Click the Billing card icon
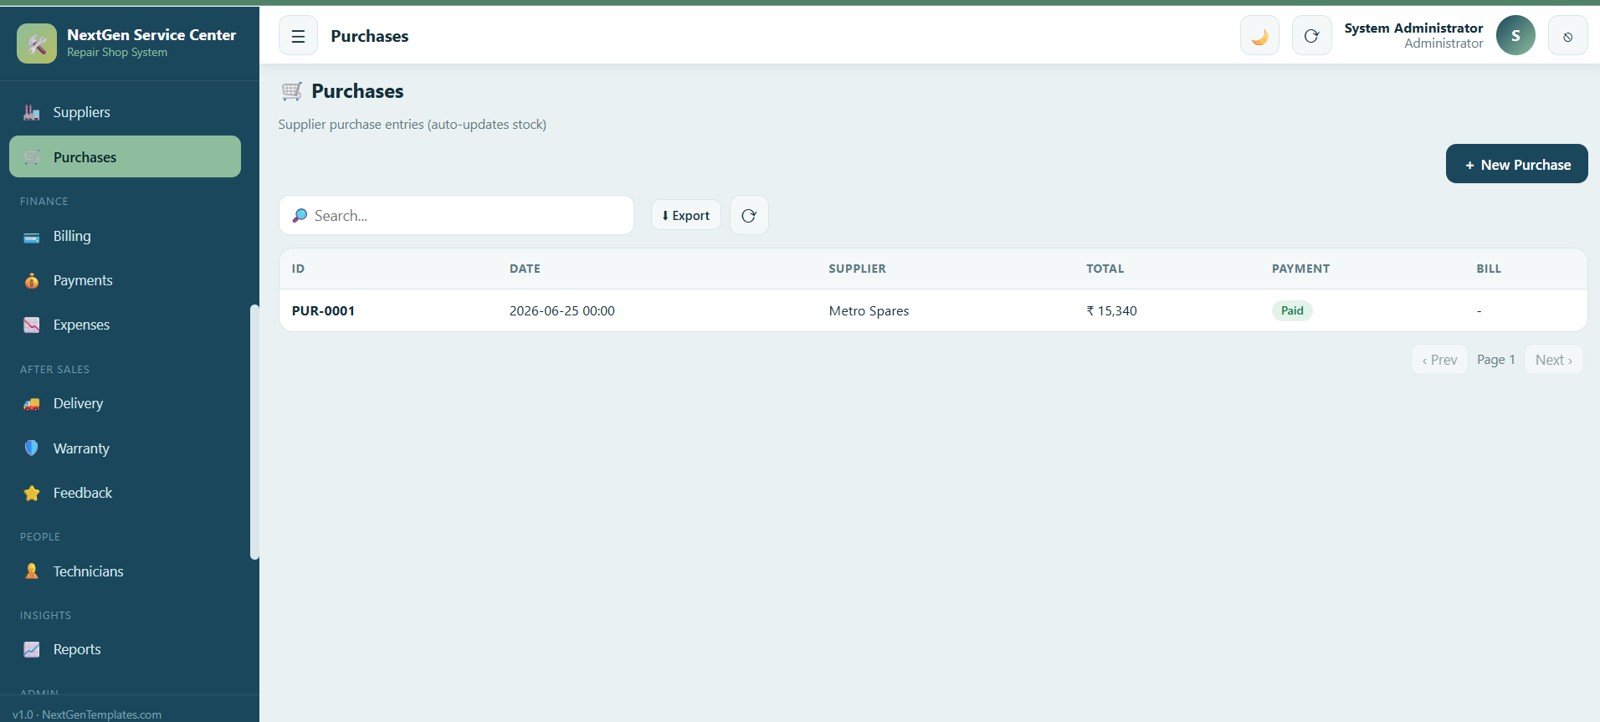 [x=32, y=237]
